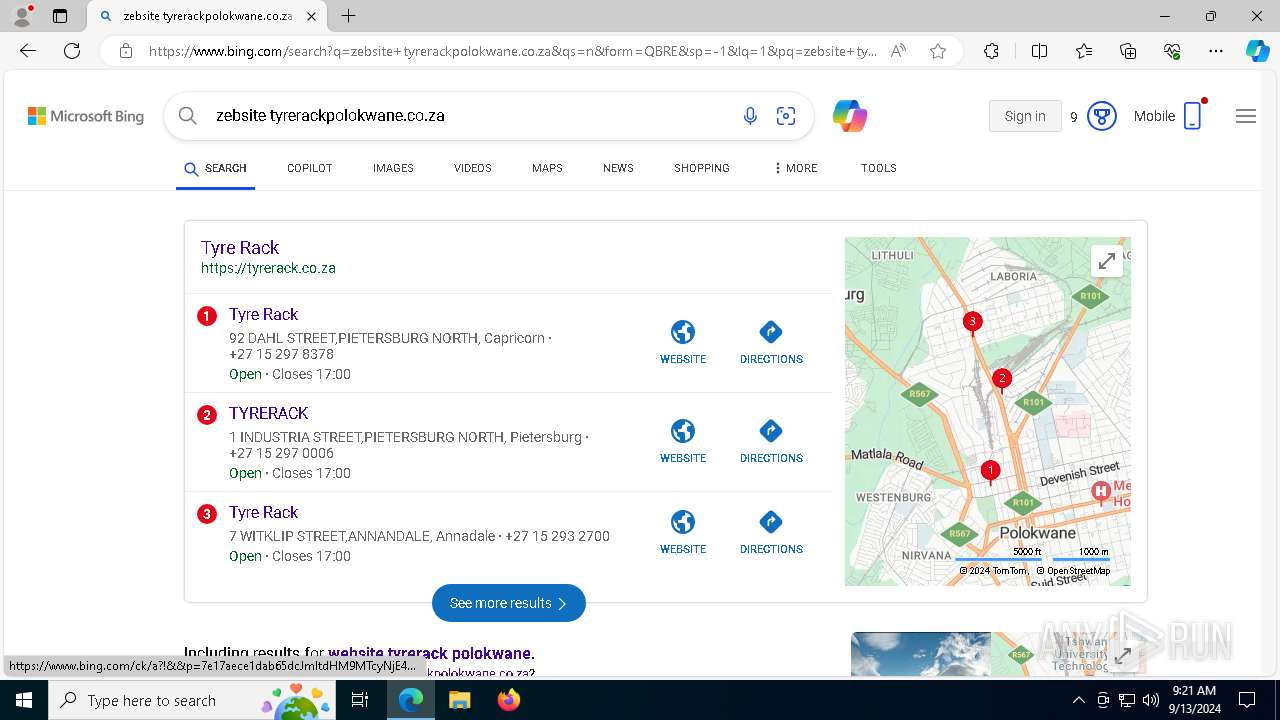View site information padlock icon

click(x=126, y=51)
